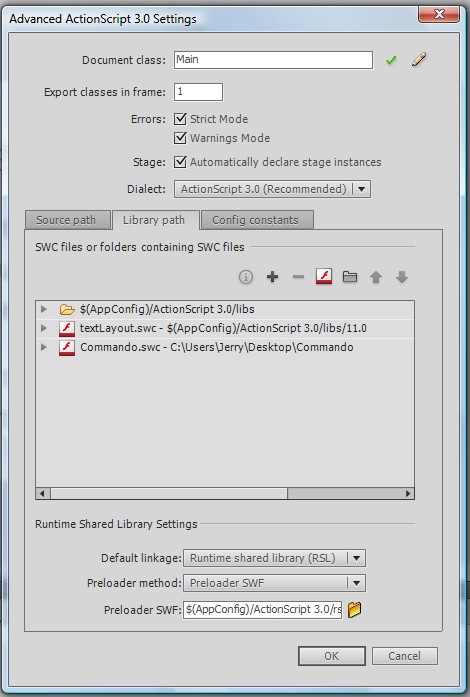Remove selected path with the minus icon
The height and width of the screenshot is (697, 470).
298,277
